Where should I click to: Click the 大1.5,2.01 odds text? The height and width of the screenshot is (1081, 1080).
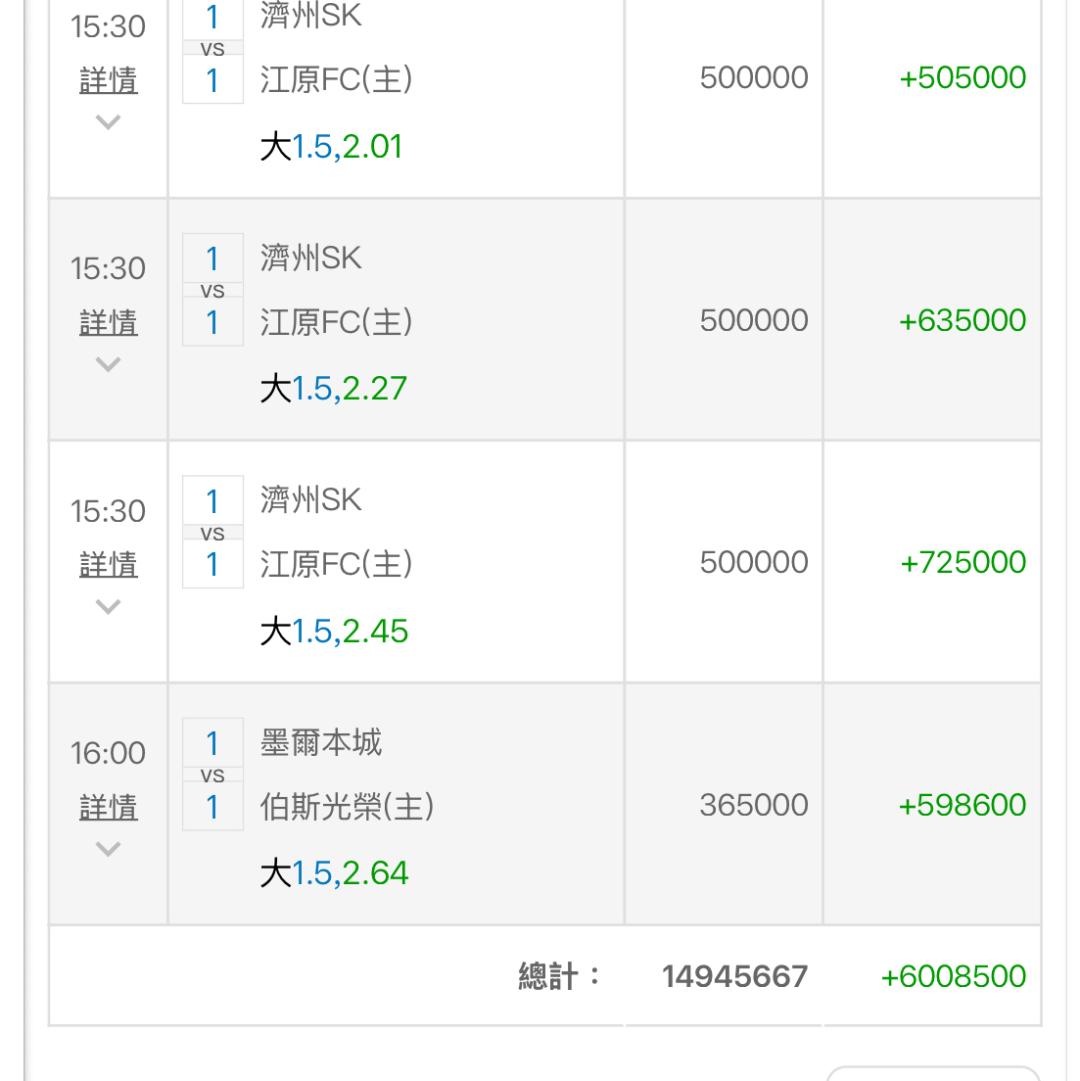point(331,148)
